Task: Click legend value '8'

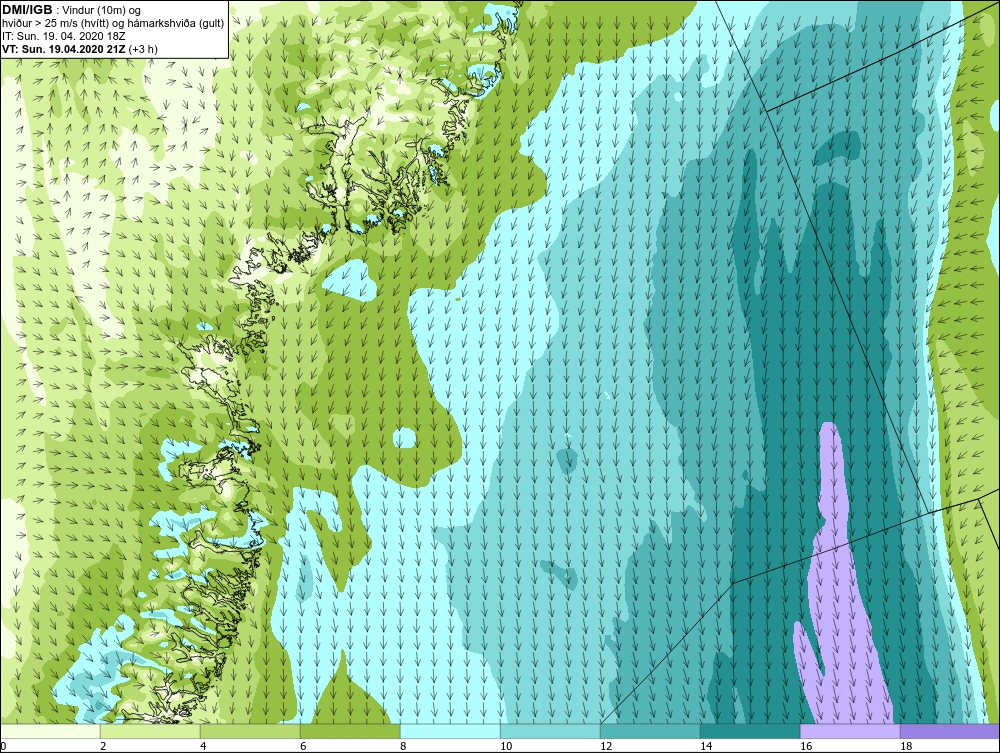Action: (403, 746)
